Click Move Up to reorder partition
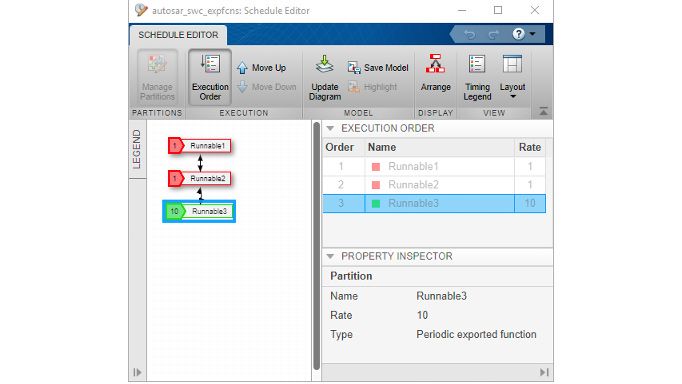The width and height of the screenshot is (682, 384). click(x=261, y=68)
